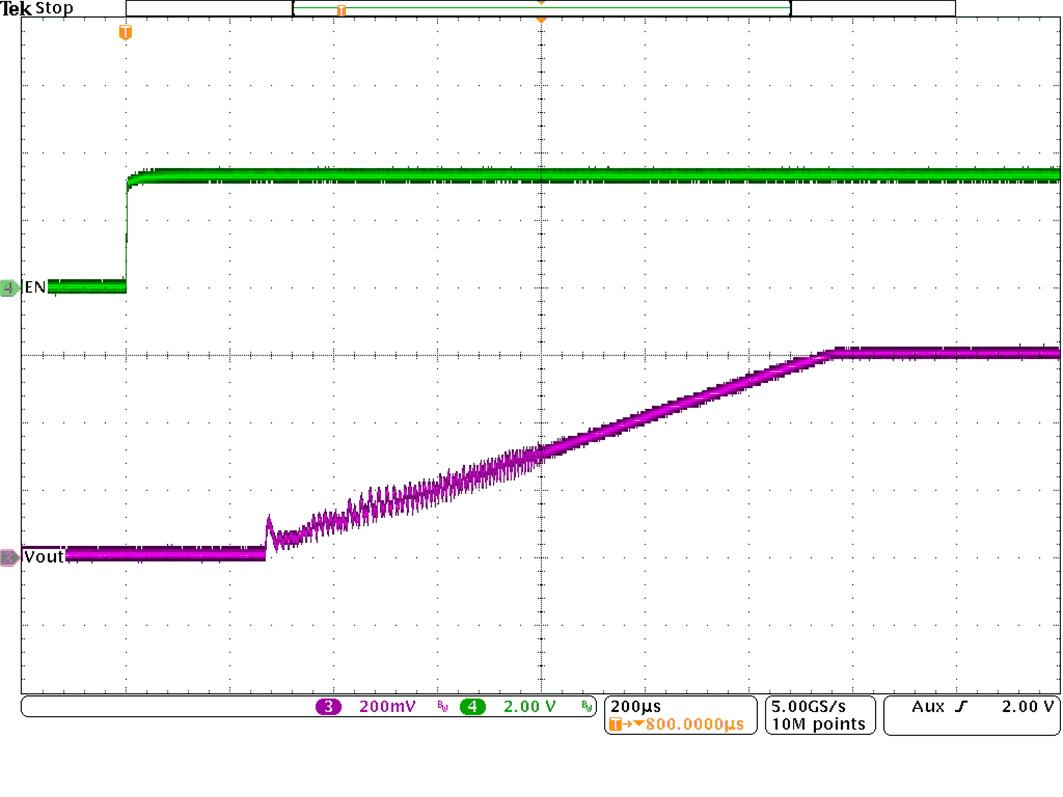Toggle bandwidth limit for Channel 4
The height and width of the screenshot is (797, 1063).
[587, 706]
